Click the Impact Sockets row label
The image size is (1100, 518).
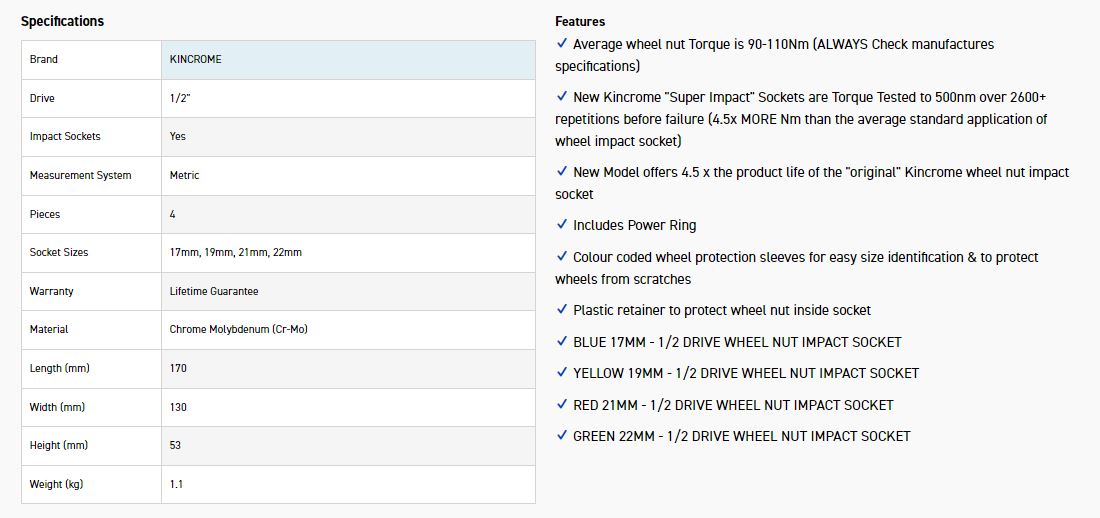click(65, 137)
